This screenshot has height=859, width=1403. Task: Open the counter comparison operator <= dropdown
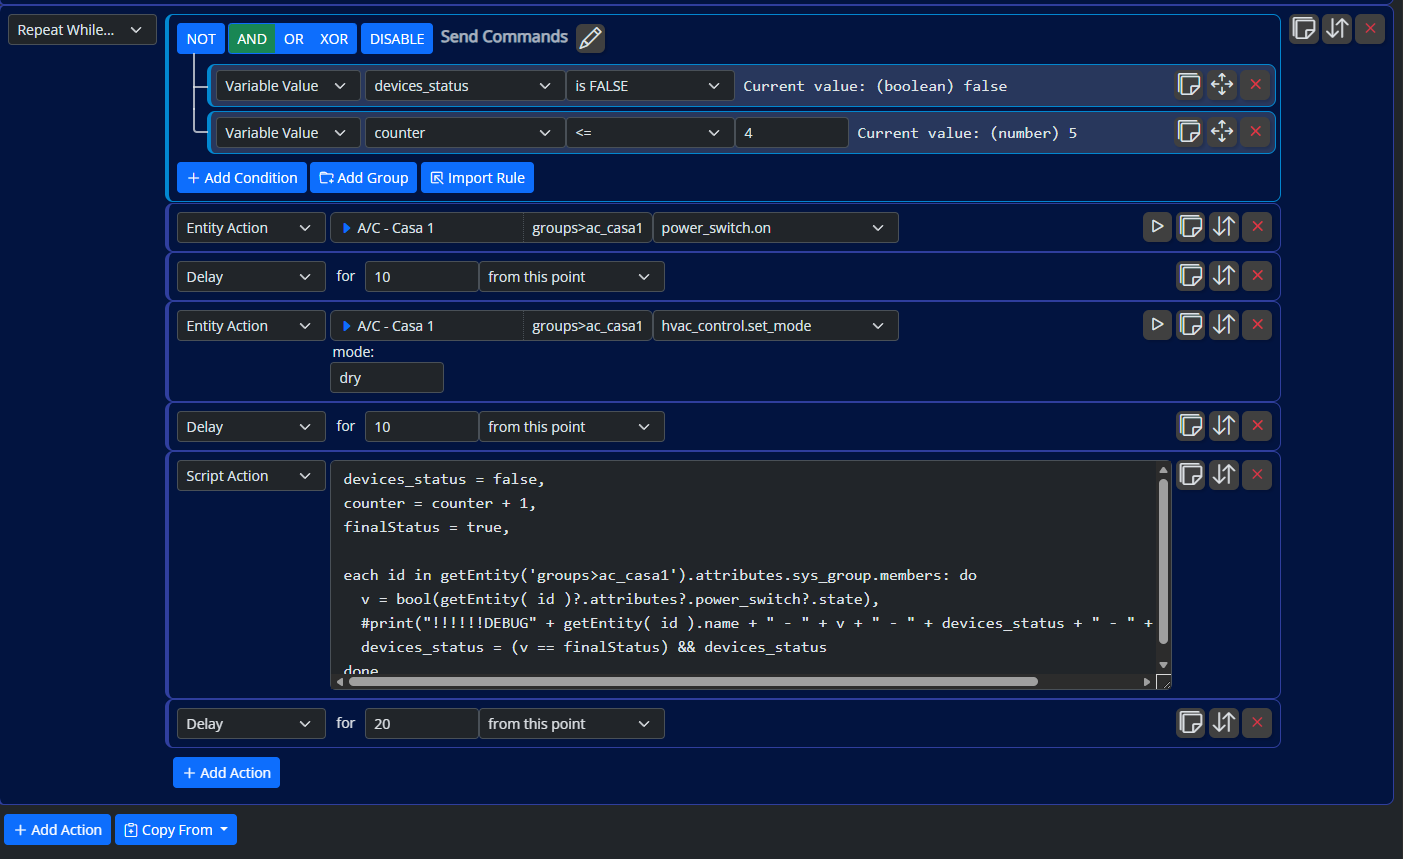click(648, 133)
